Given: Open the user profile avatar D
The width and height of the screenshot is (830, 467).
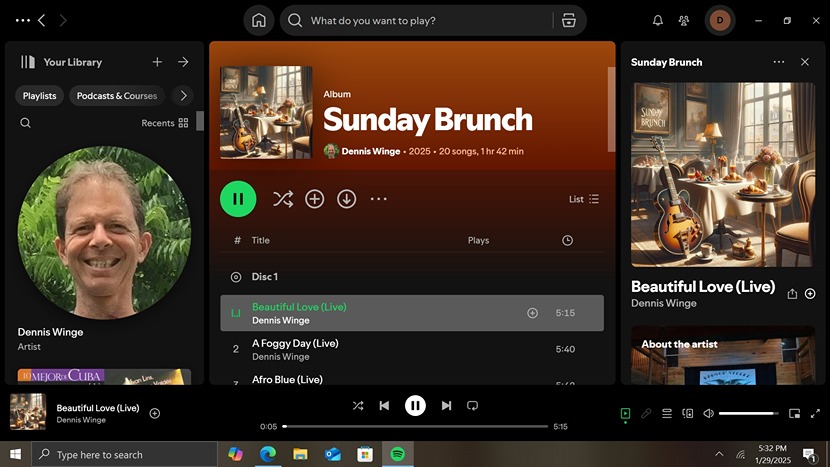Looking at the screenshot, I should coord(720,21).
